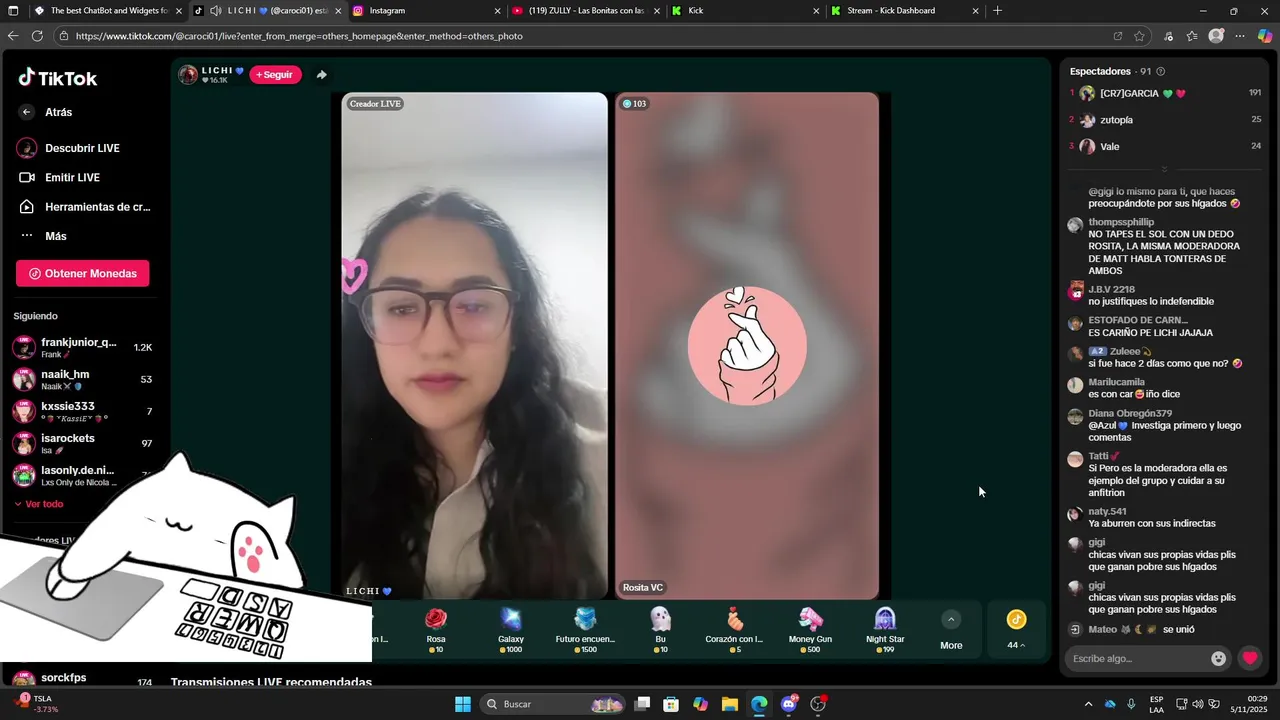Screen dimensions: 1280x720
Task: Click the TikTok logo
Action: pos(57,78)
